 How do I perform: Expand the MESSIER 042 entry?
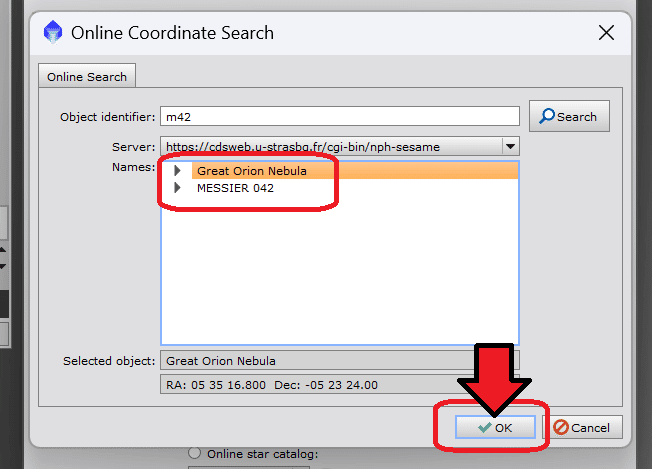pyautogui.click(x=178, y=188)
